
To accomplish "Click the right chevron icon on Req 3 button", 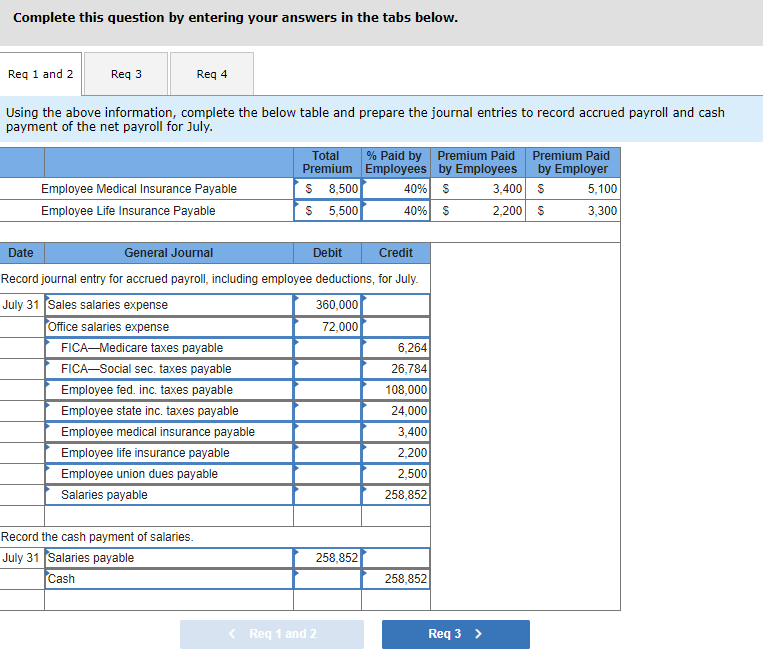I will [x=478, y=634].
